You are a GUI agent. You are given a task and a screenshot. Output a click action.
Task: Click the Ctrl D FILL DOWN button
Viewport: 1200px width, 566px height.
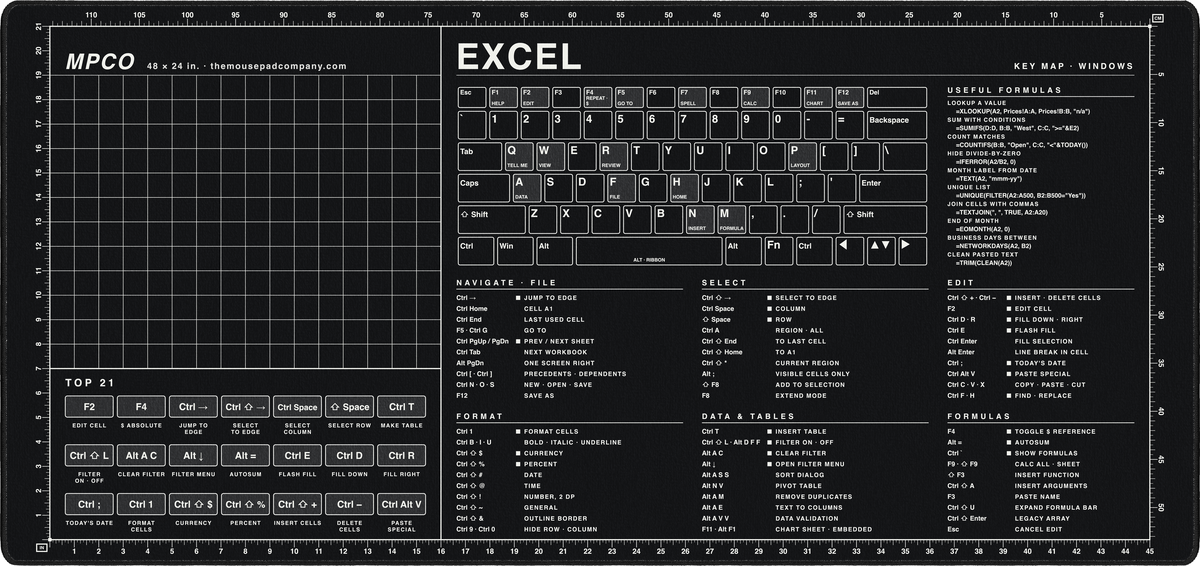350,455
